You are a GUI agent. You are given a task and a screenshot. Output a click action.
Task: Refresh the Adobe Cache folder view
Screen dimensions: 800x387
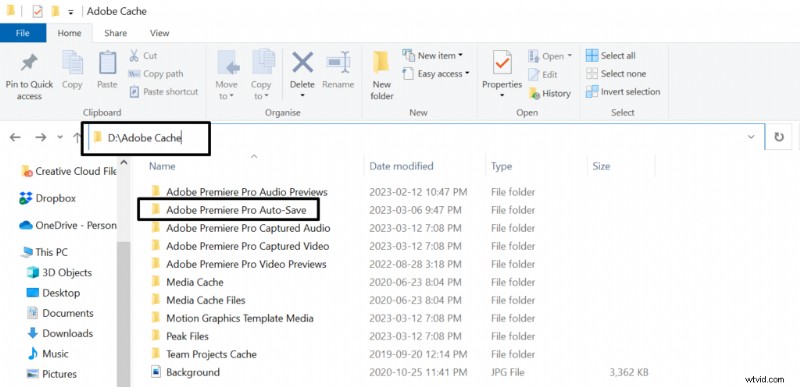click(x=779, y=137)
